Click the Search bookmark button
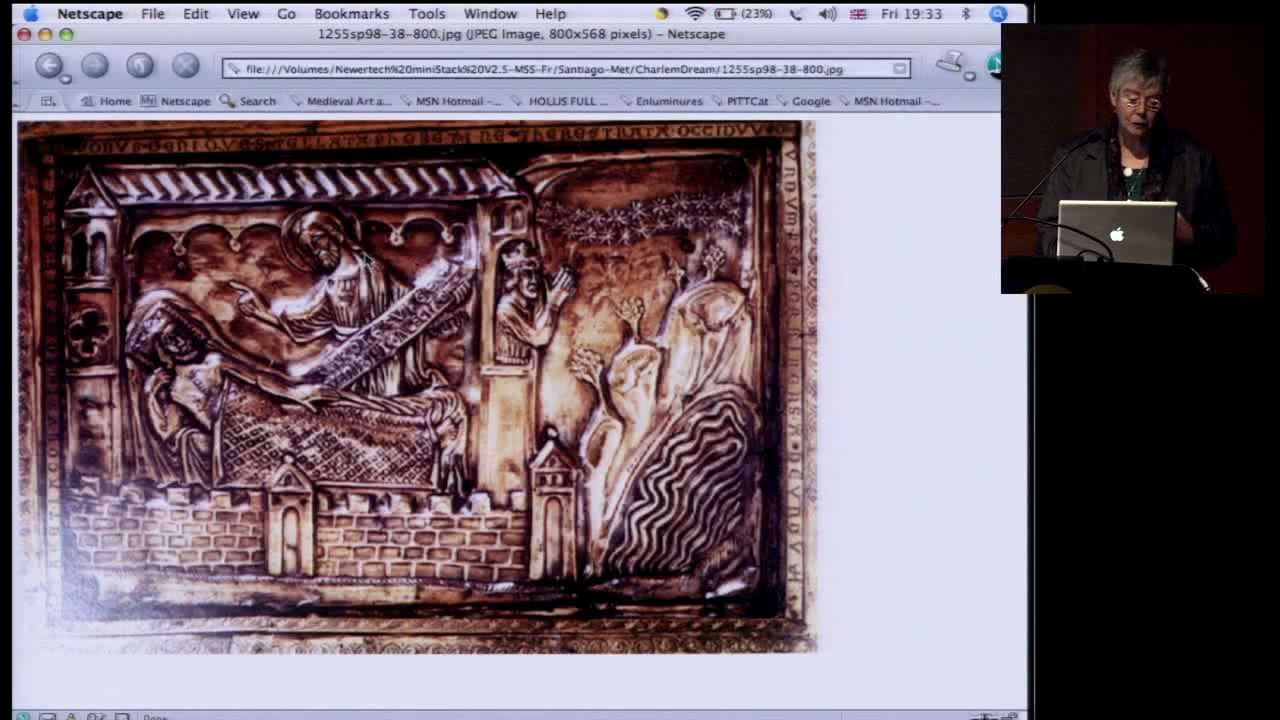Screen dimensions: 1280x720 click(248, 101)
